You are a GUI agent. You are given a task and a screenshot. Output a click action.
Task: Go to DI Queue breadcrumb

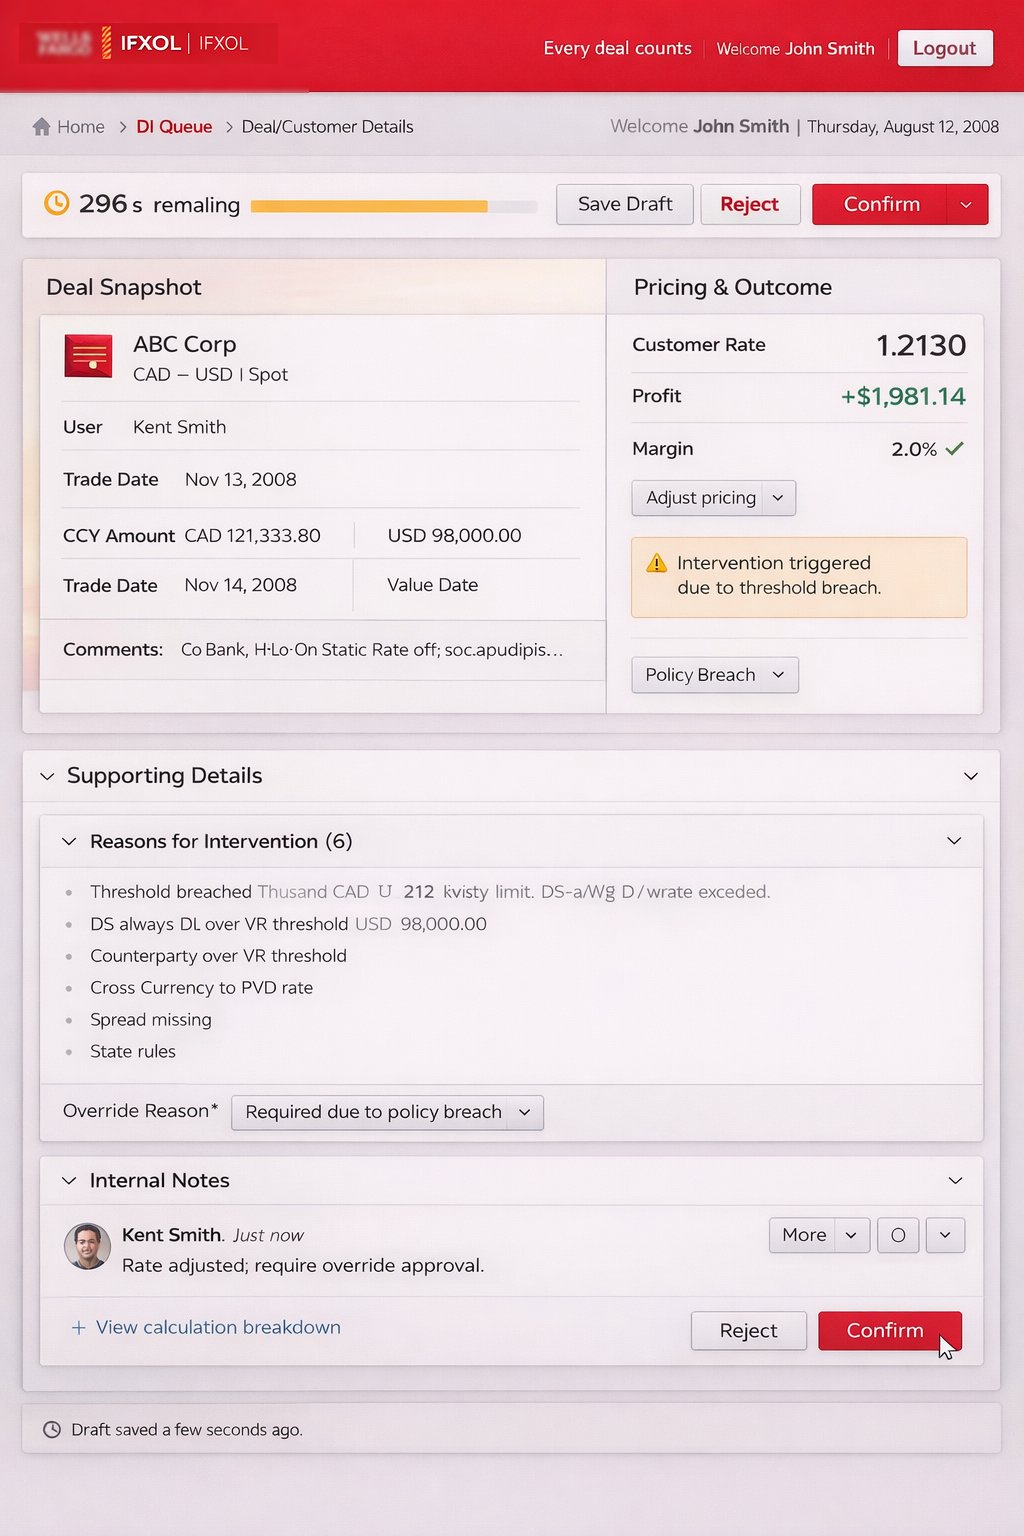(x=174, y=127)
